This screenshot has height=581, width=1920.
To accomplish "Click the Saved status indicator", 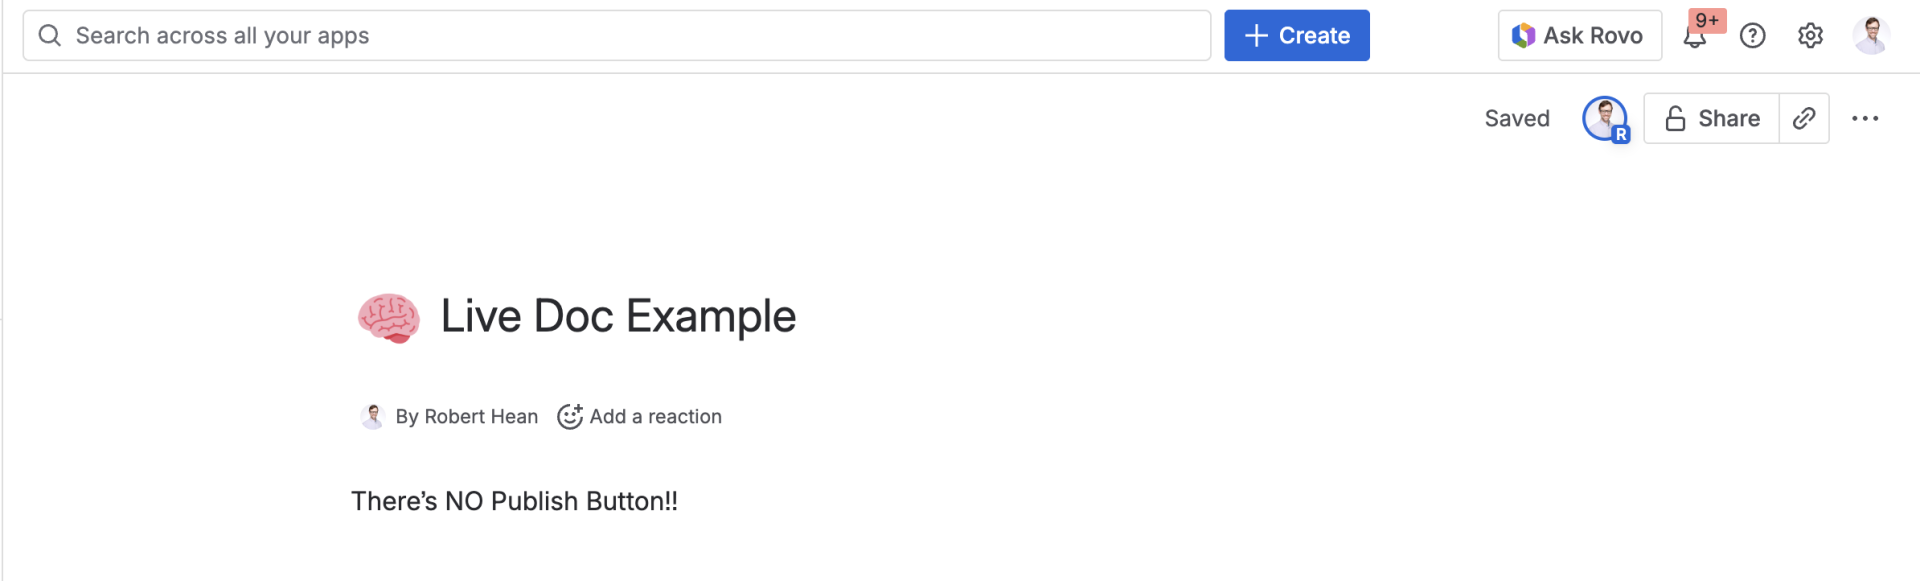I will 1516,119.
